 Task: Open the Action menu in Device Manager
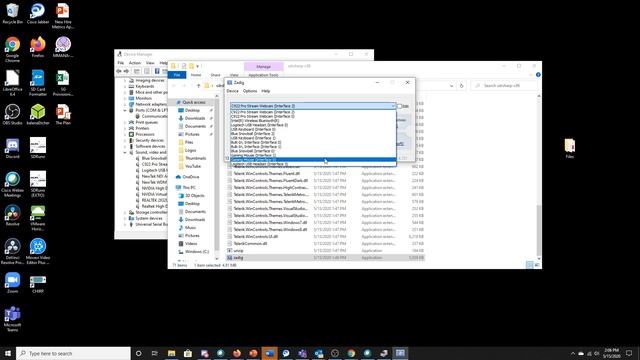pos(135,63)
